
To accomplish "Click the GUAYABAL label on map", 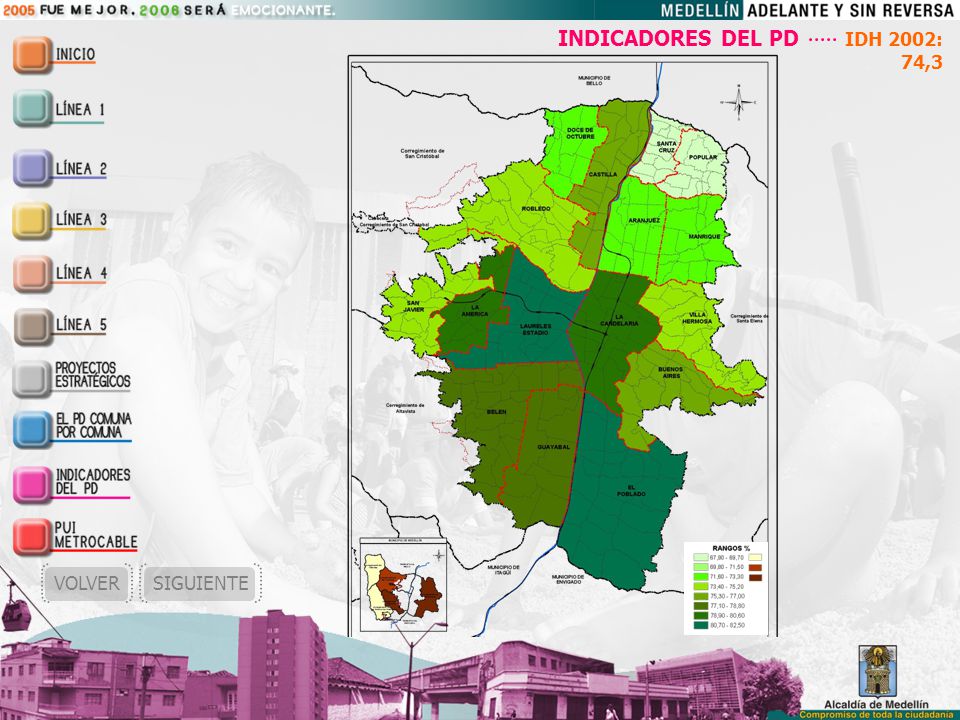I will (553, 447).
